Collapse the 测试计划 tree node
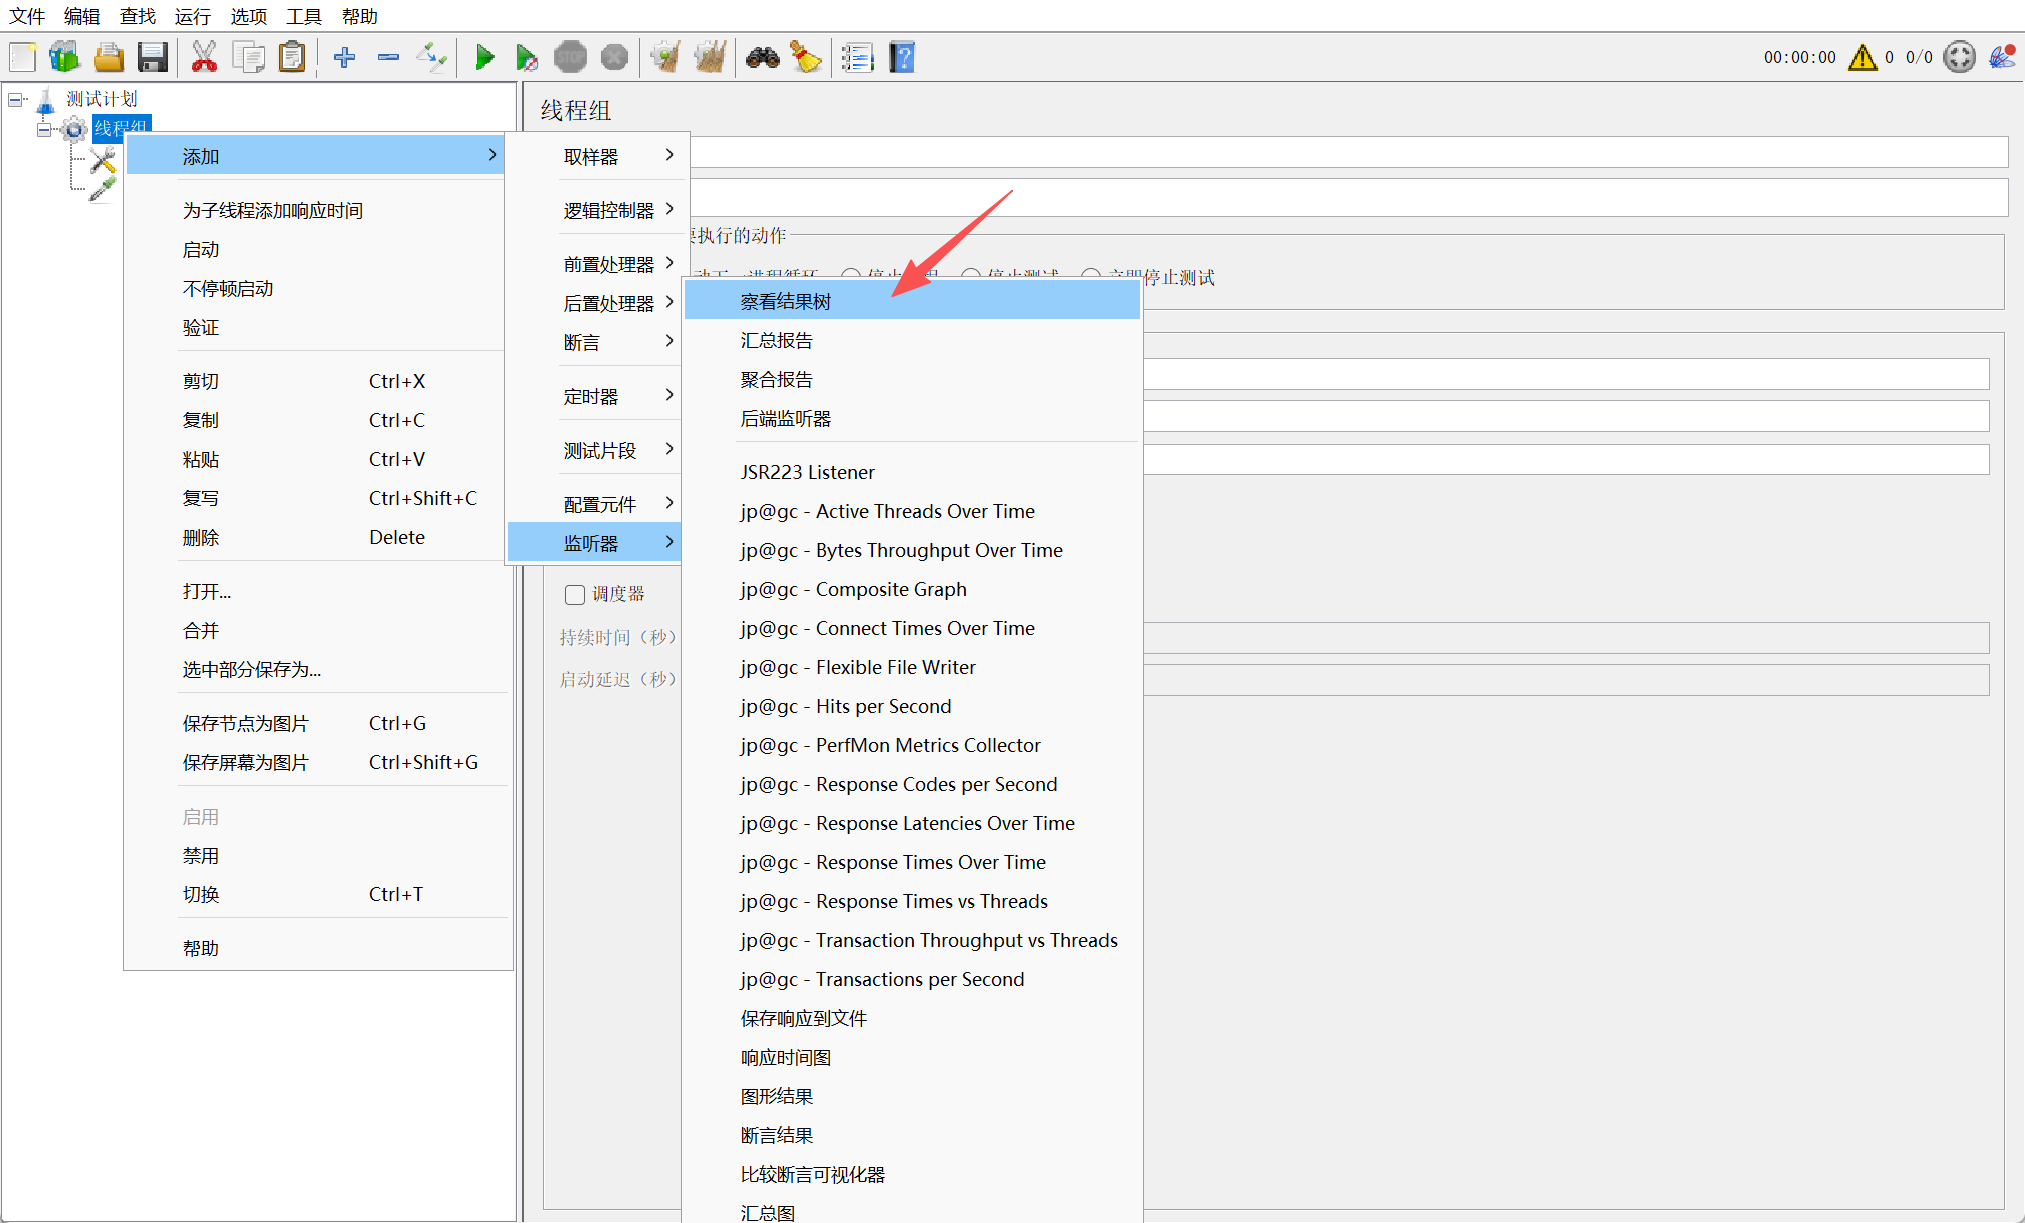Image resolution: width=2025 pixels, height=1223 pixels. (16, 100)
